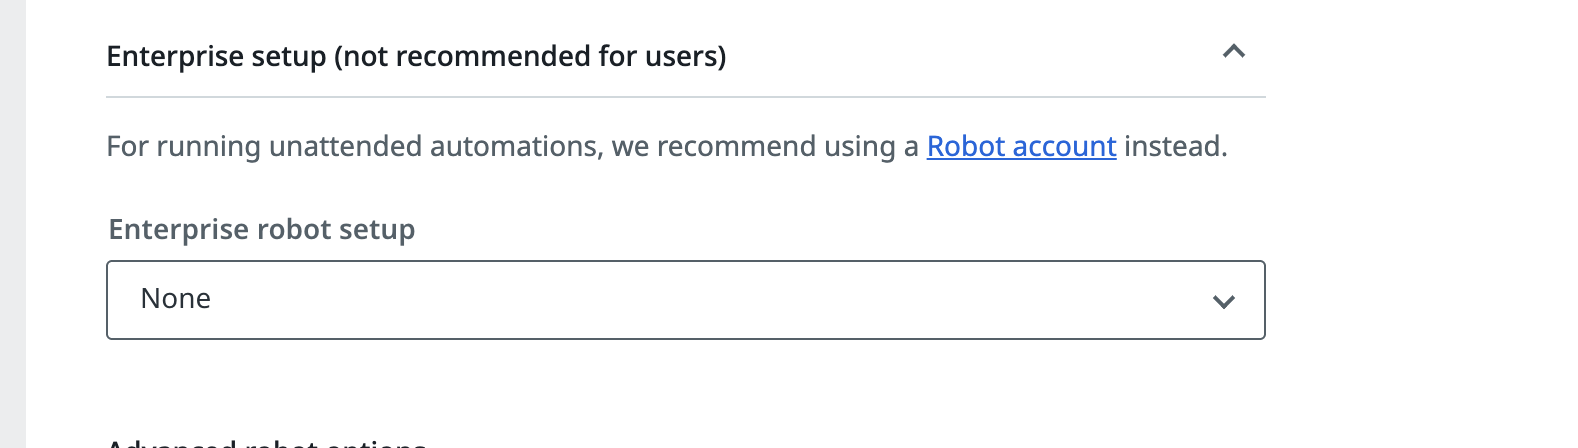1578x448 pixels.
Task: Click the down arrow in the robot setup dropdown
Action: coord(1223,301)
